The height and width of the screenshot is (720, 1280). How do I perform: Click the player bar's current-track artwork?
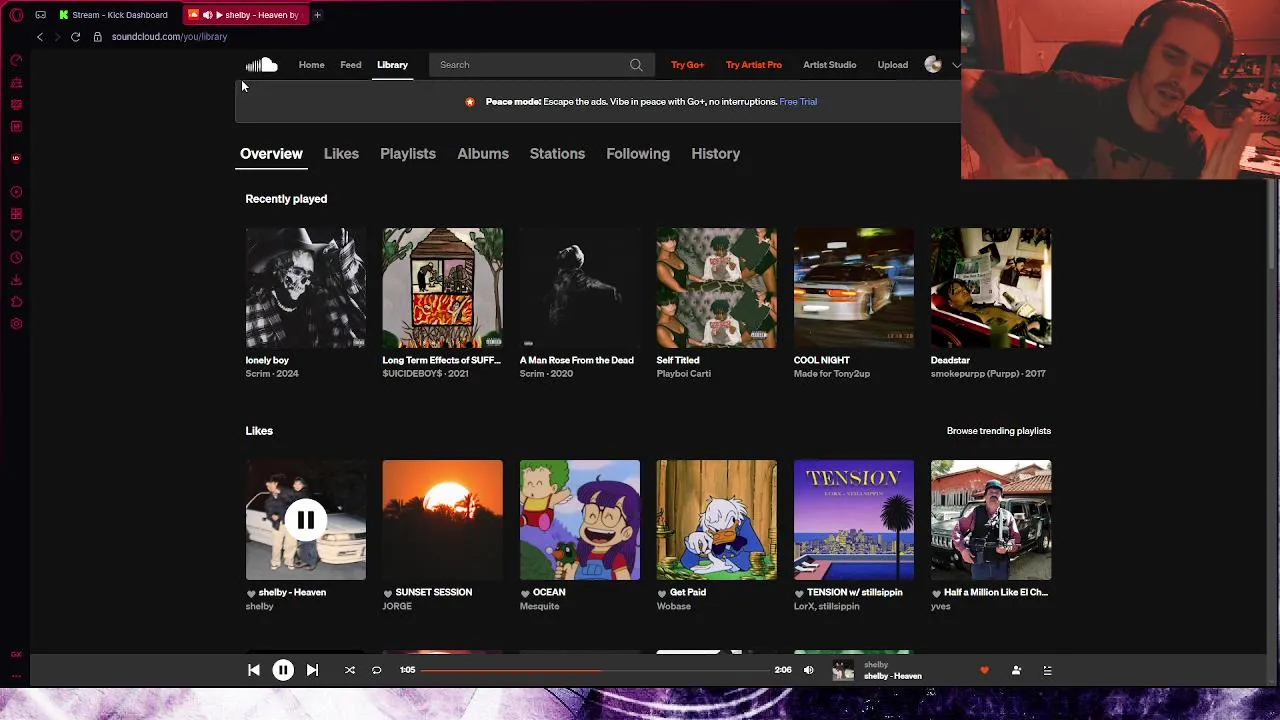click(843, 670)
